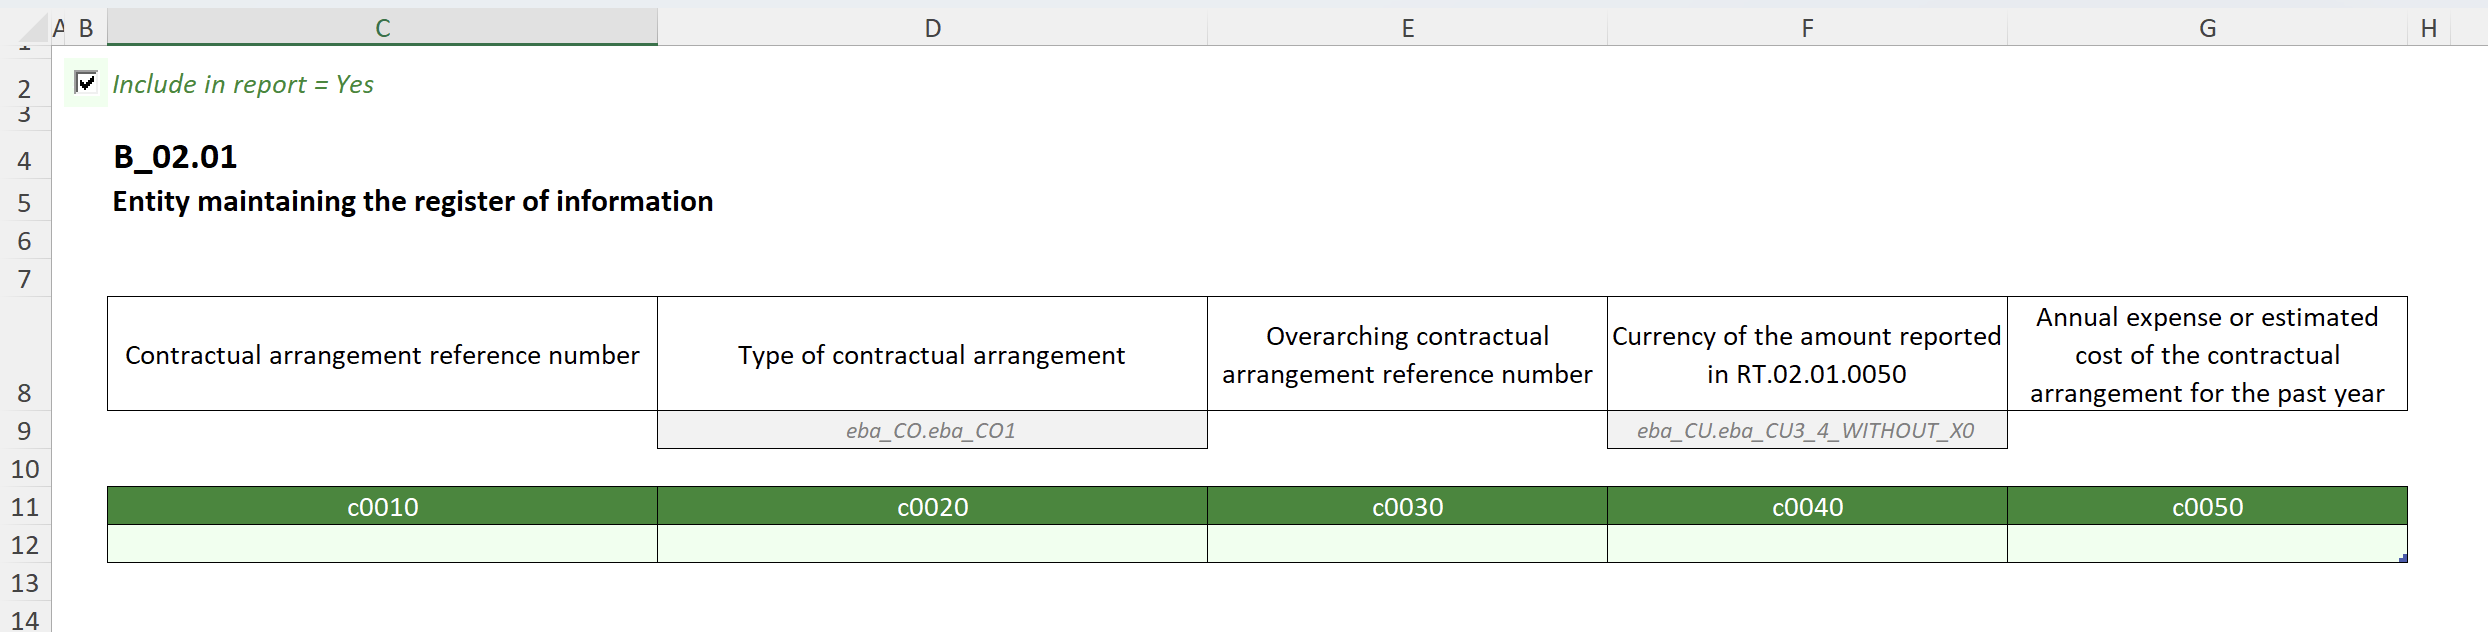Viewport: 2488px width, 632px height.
Task: Select column H header
Action: coord(2429,28)
